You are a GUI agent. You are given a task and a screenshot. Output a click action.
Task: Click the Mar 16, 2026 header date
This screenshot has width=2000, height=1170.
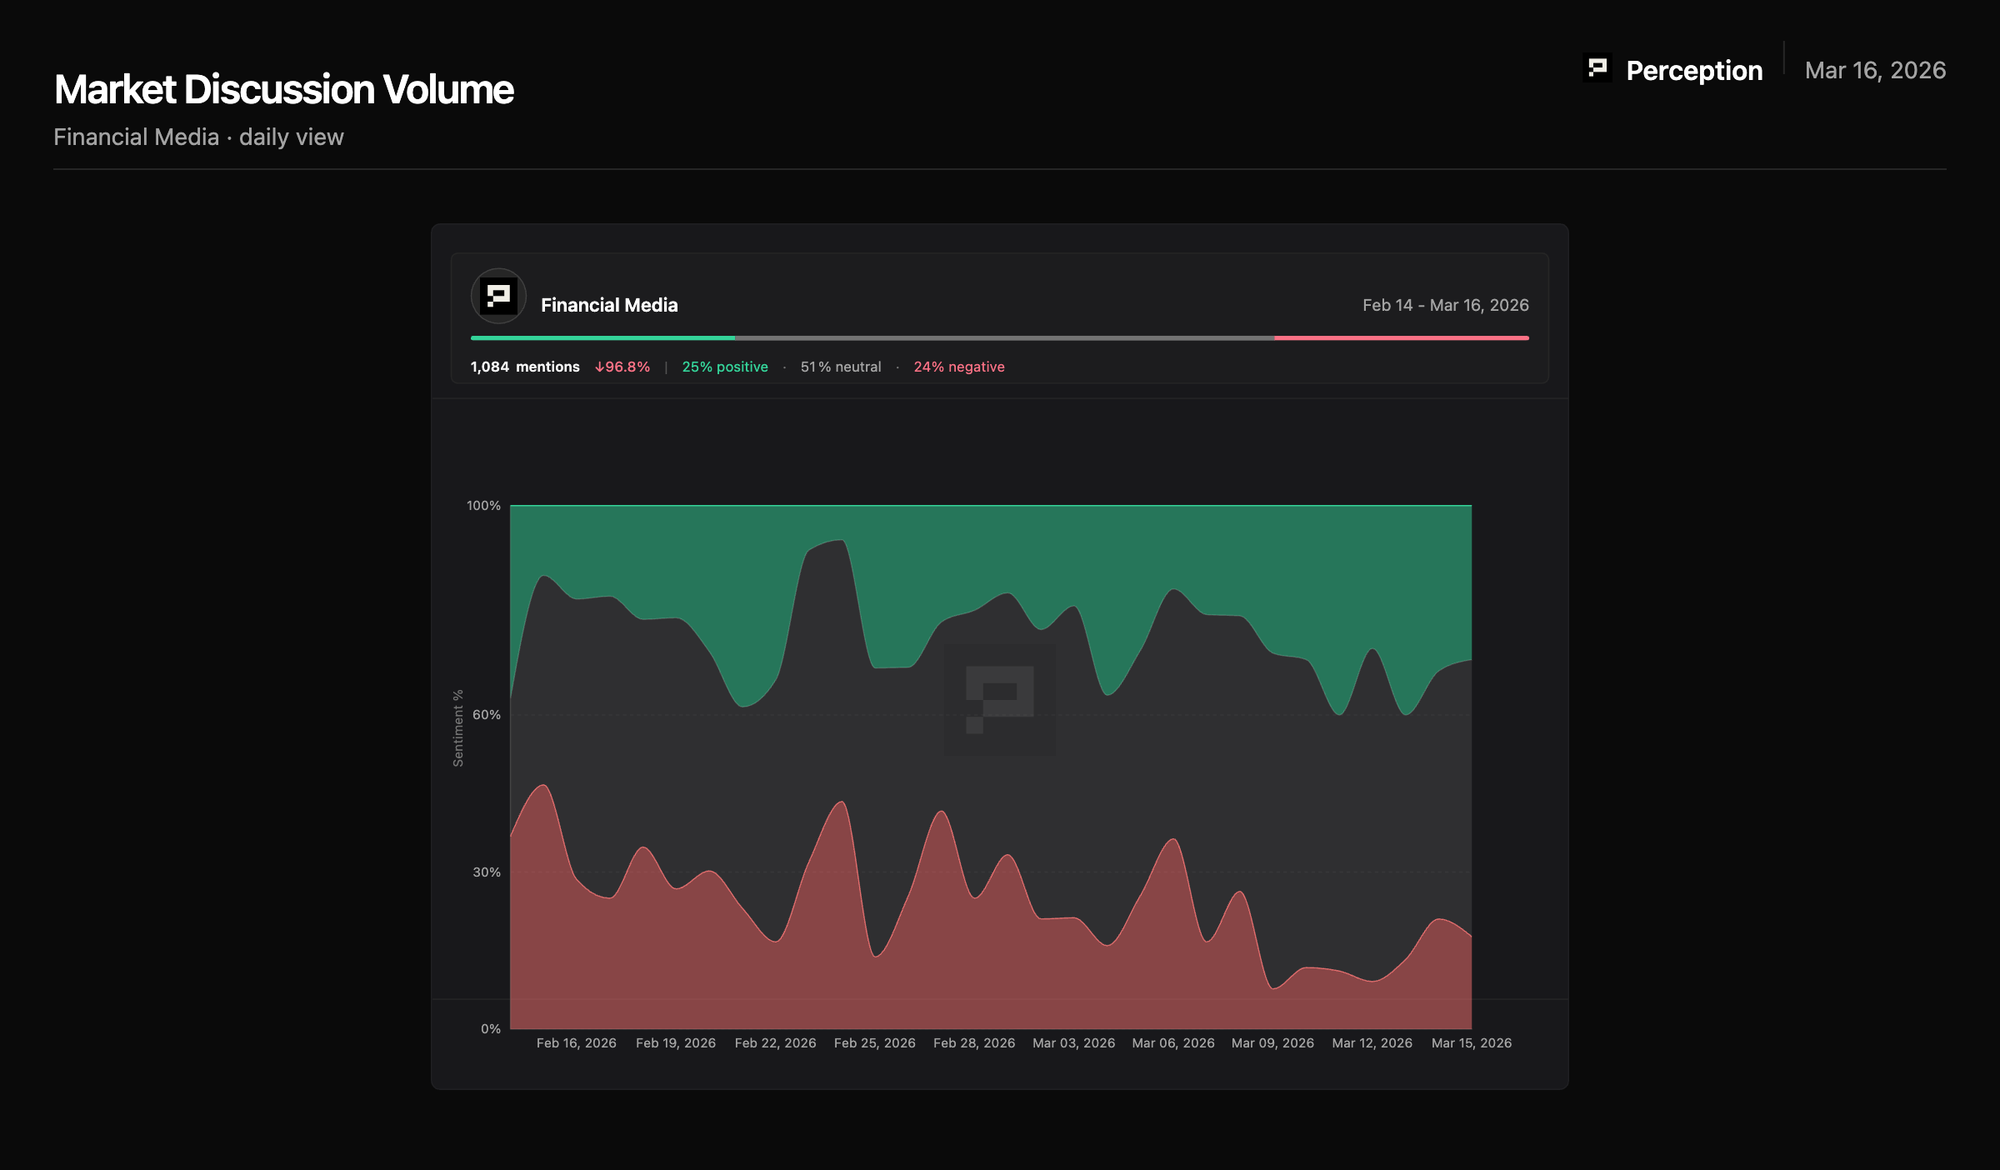pyautogui.click(x=1874, y=71)
